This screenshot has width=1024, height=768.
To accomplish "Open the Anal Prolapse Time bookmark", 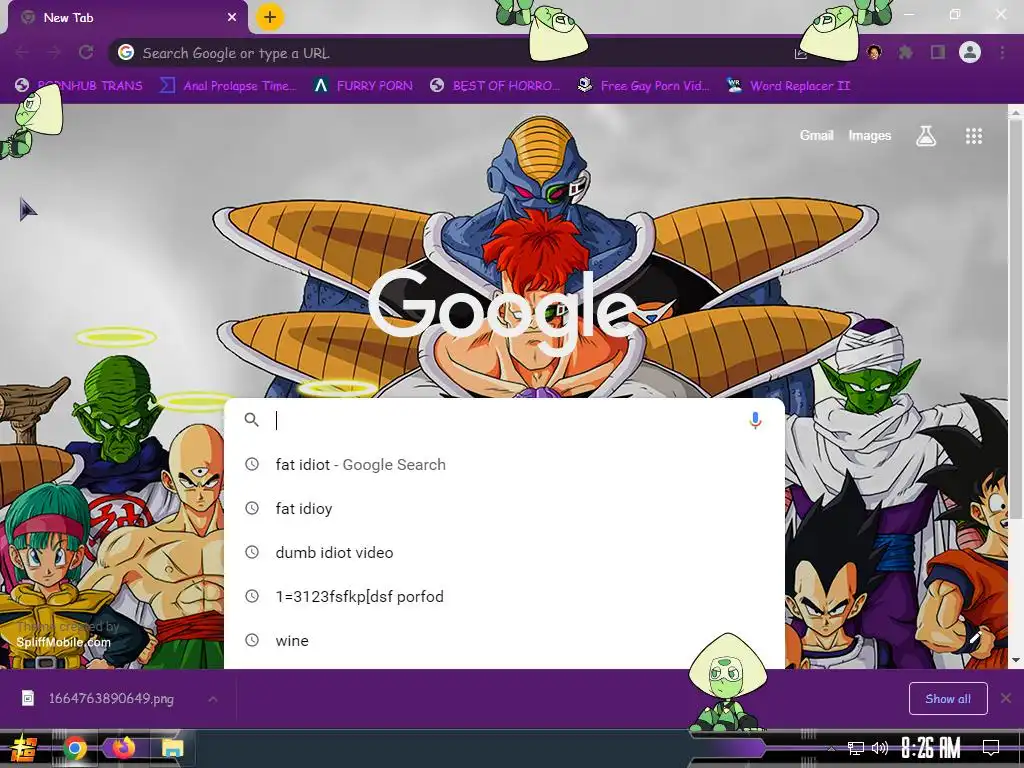I will (x=228, y=86).
